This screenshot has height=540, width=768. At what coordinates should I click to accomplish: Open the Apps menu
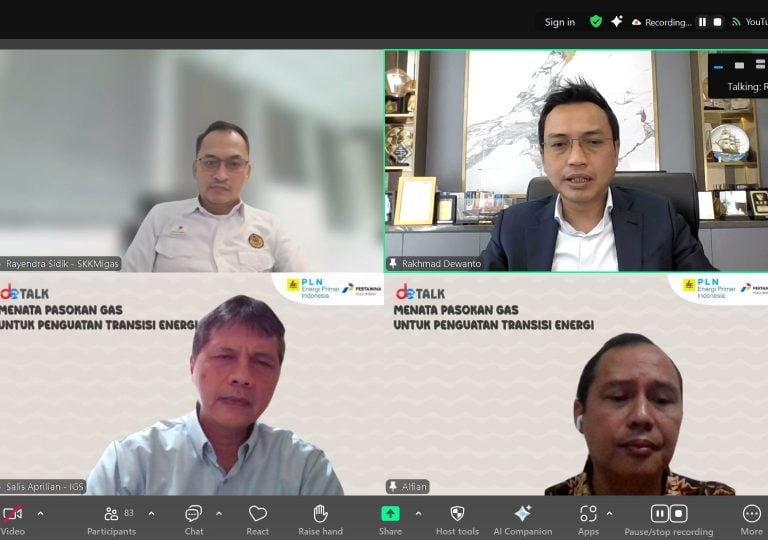click(588, 520)
